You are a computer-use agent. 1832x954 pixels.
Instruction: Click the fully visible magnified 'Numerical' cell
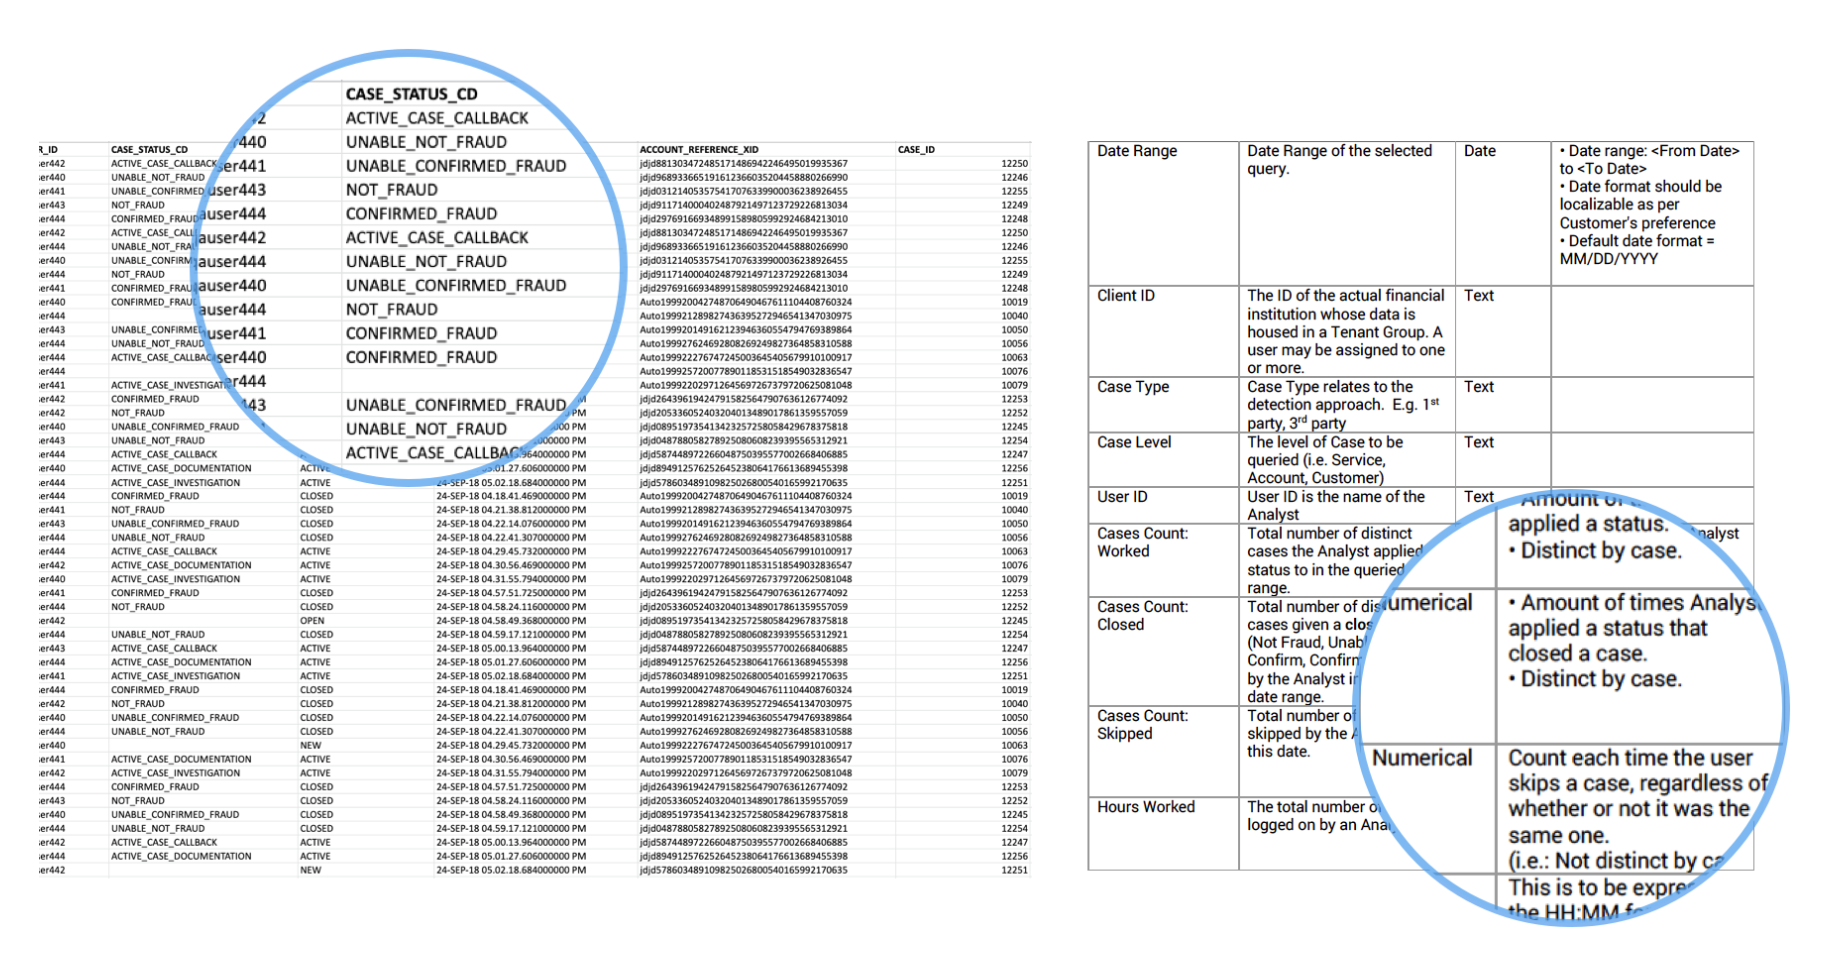pyautogui.click(x=1422, y=758)
